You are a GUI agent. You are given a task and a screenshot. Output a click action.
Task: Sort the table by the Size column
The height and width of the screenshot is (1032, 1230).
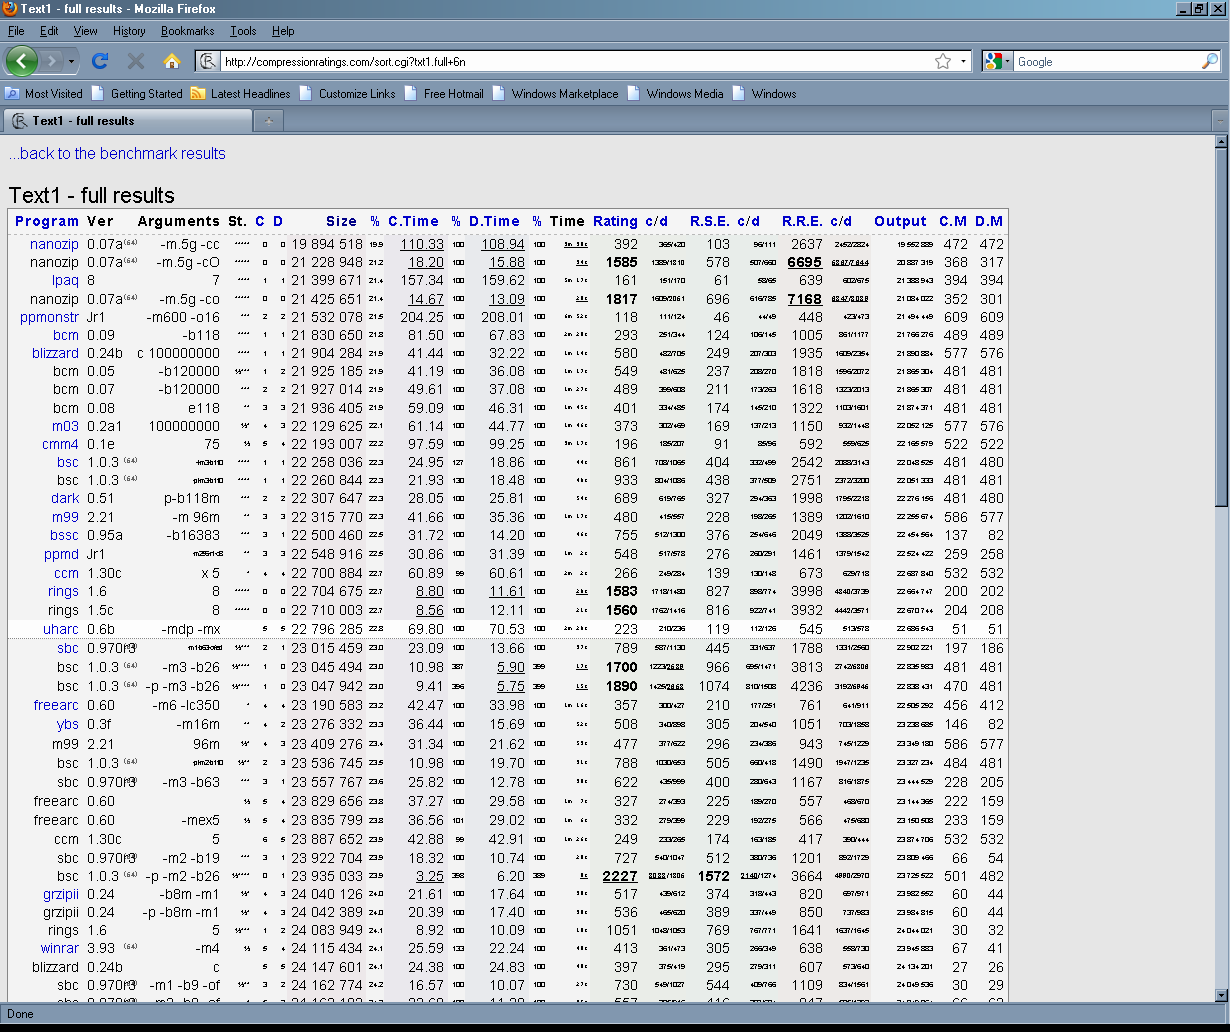340,221
